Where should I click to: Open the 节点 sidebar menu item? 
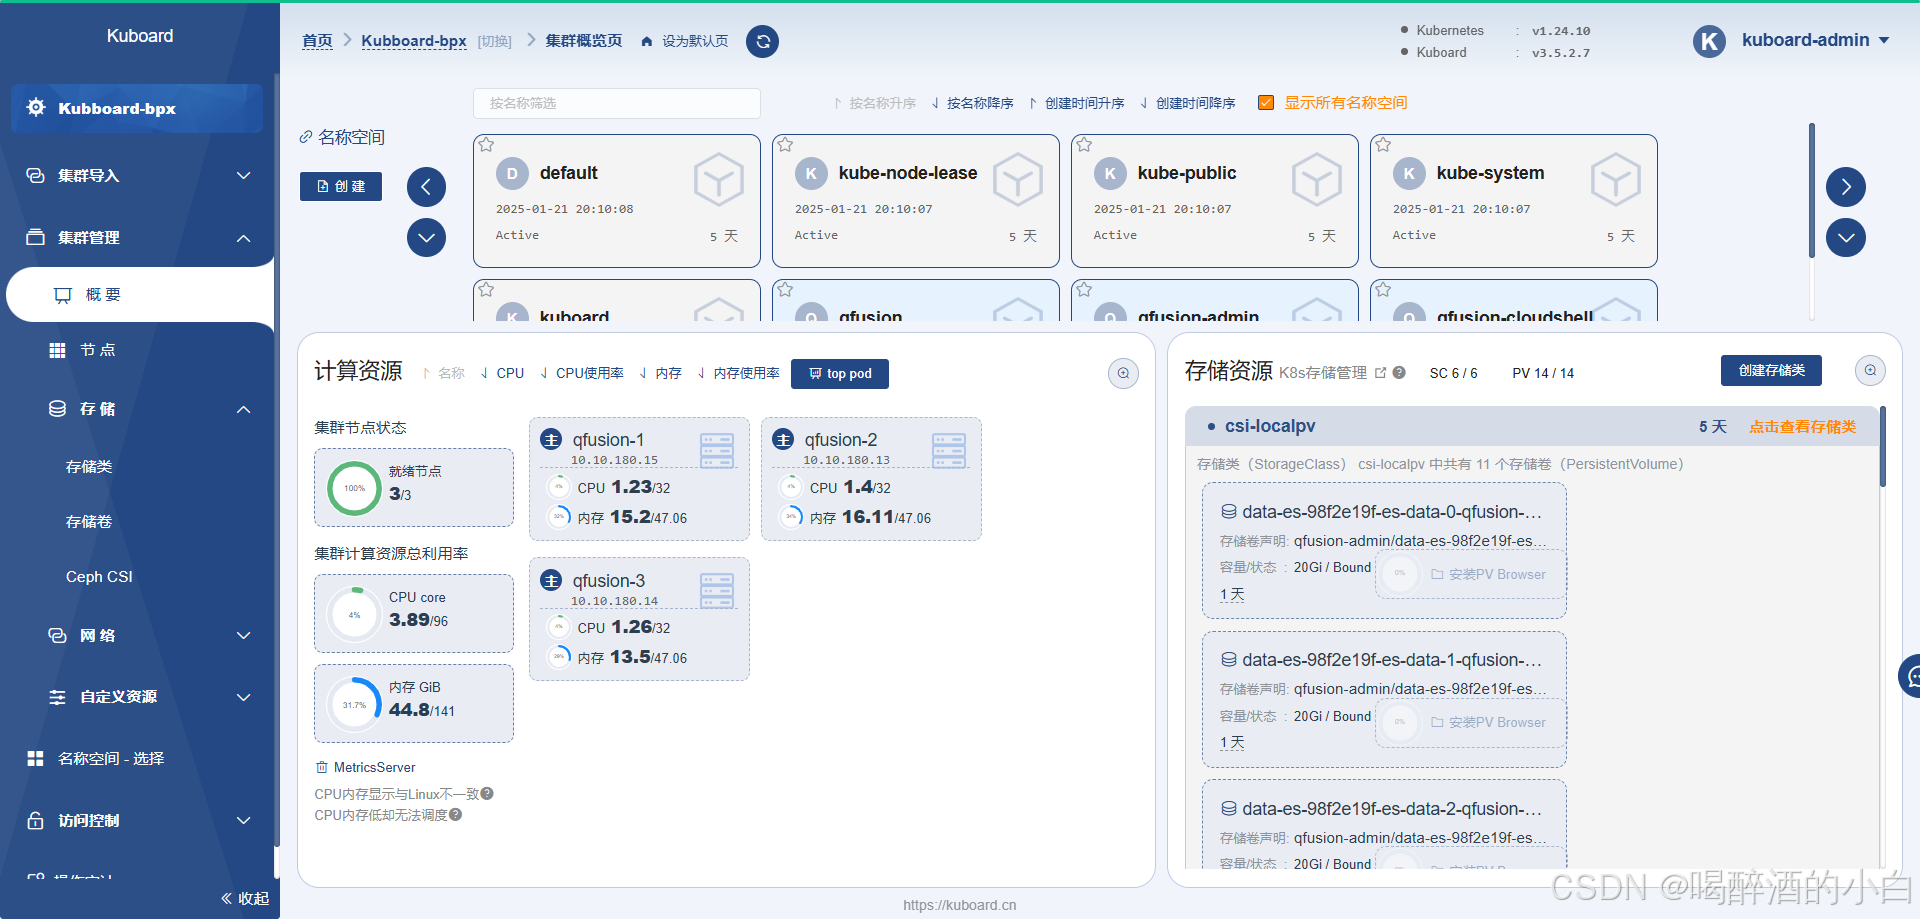[98, 350]
